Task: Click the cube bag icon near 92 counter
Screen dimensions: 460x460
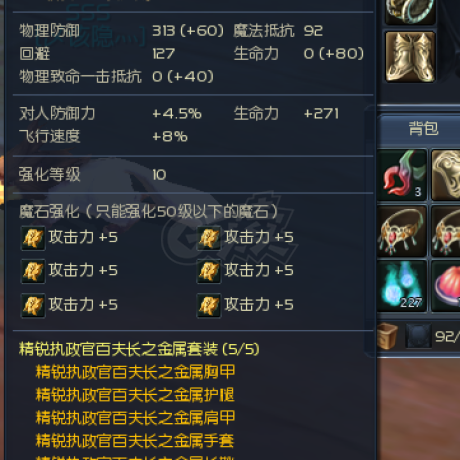Action: point(387,336)
